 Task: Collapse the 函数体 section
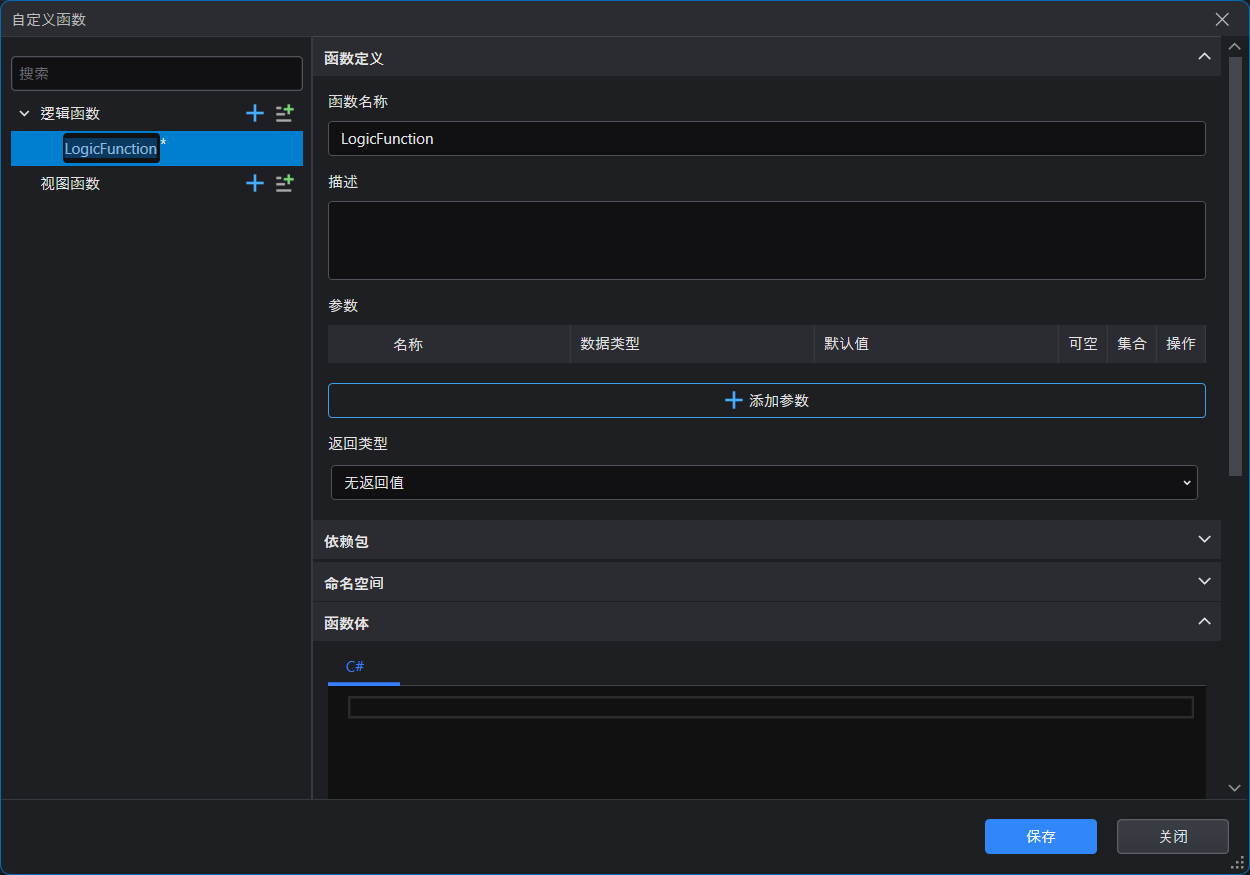(x=1204, y=622)
